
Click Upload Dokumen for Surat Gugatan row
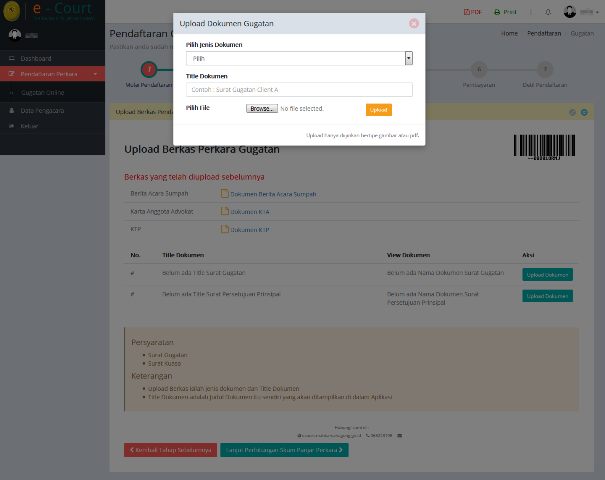pos(547,274)
